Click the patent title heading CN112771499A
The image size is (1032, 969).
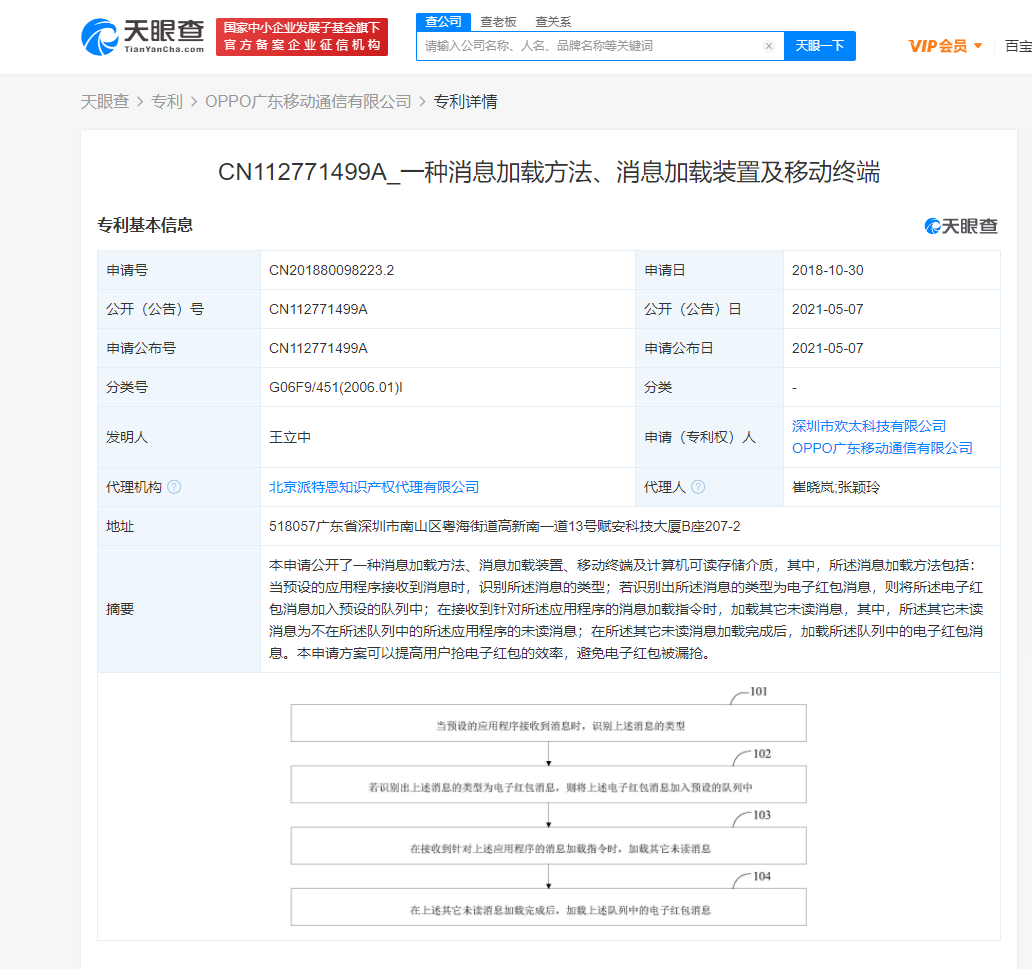point(549,172)
